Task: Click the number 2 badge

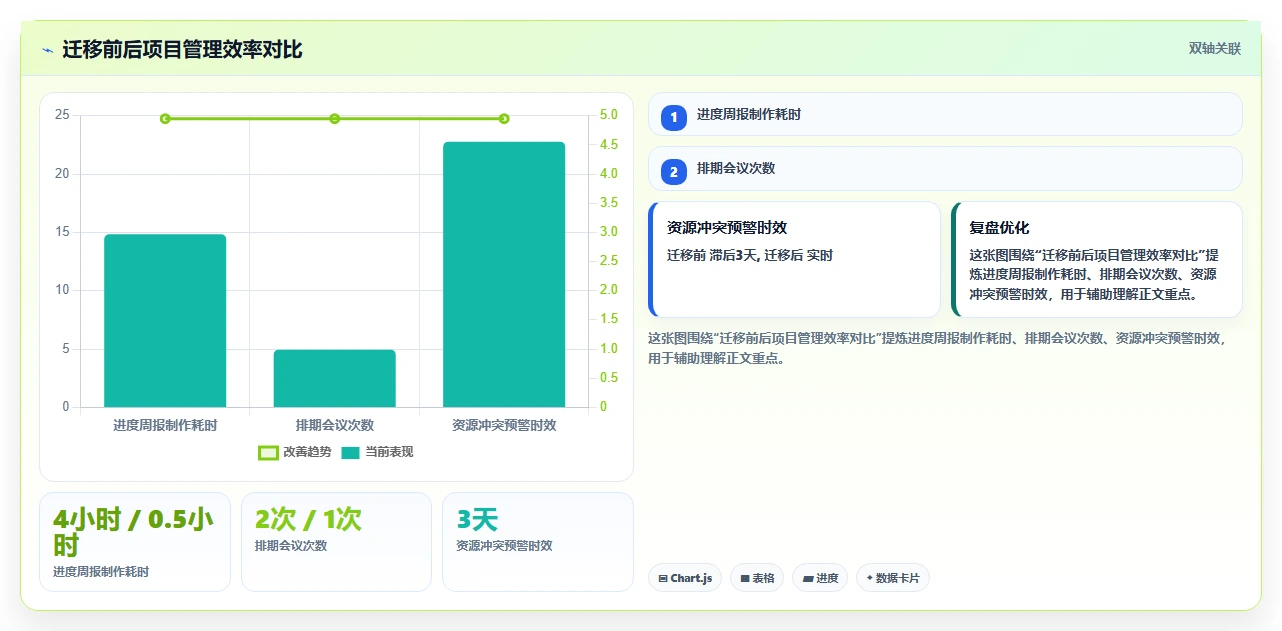Action: [x=673, y=172]
